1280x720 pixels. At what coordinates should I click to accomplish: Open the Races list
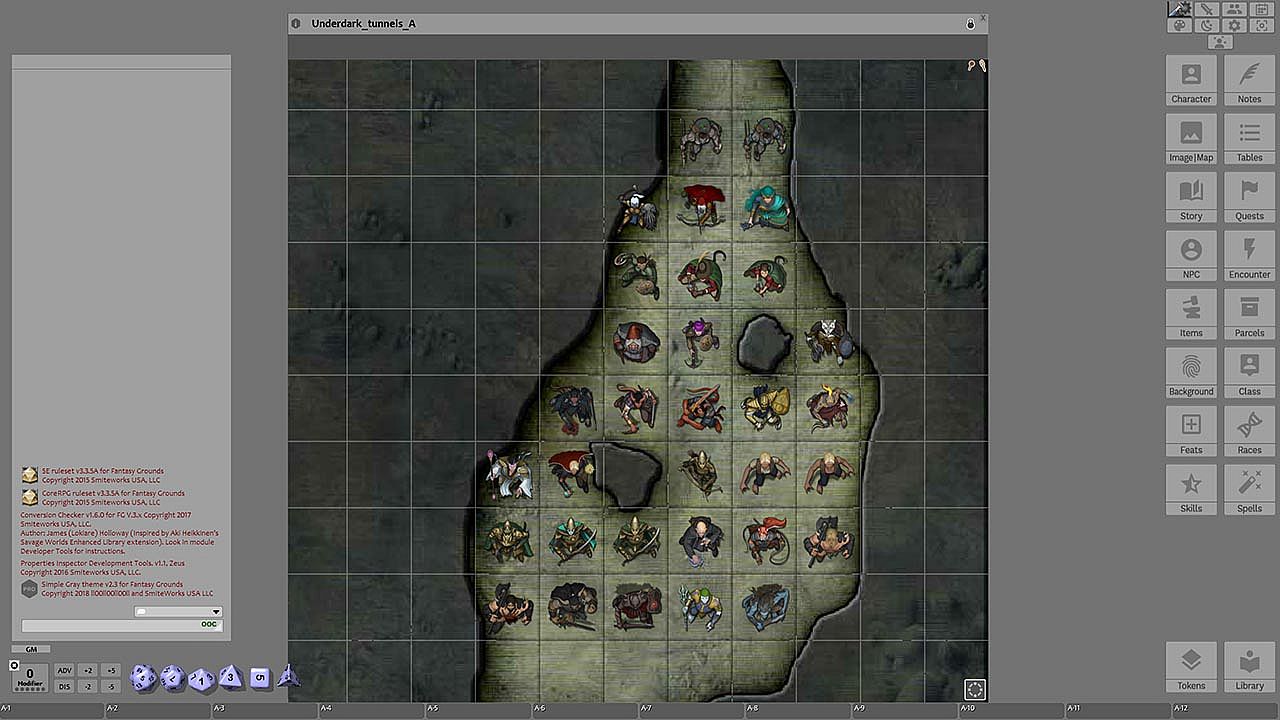[1249, 431]
